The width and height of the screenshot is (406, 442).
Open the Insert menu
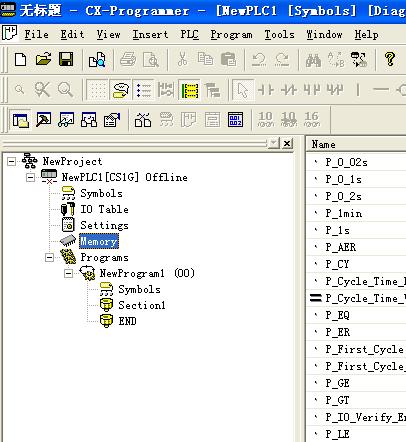click(150, 34)
